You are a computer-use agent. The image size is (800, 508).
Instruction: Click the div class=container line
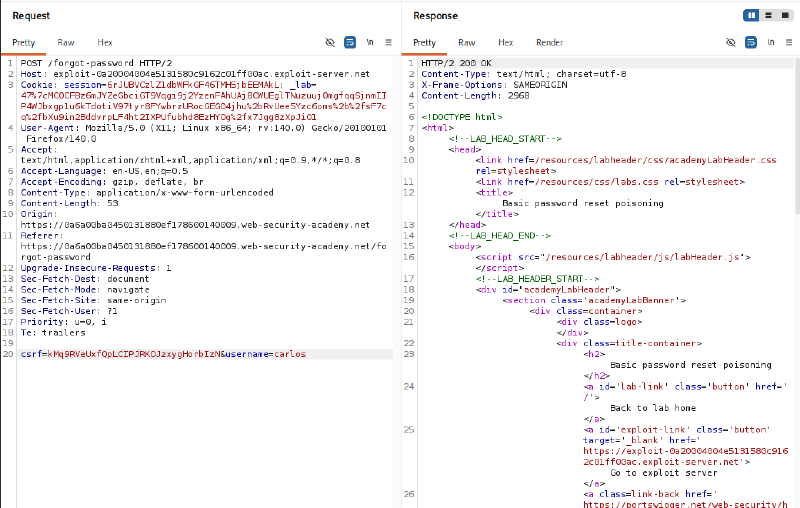click(x=586, y=311)
